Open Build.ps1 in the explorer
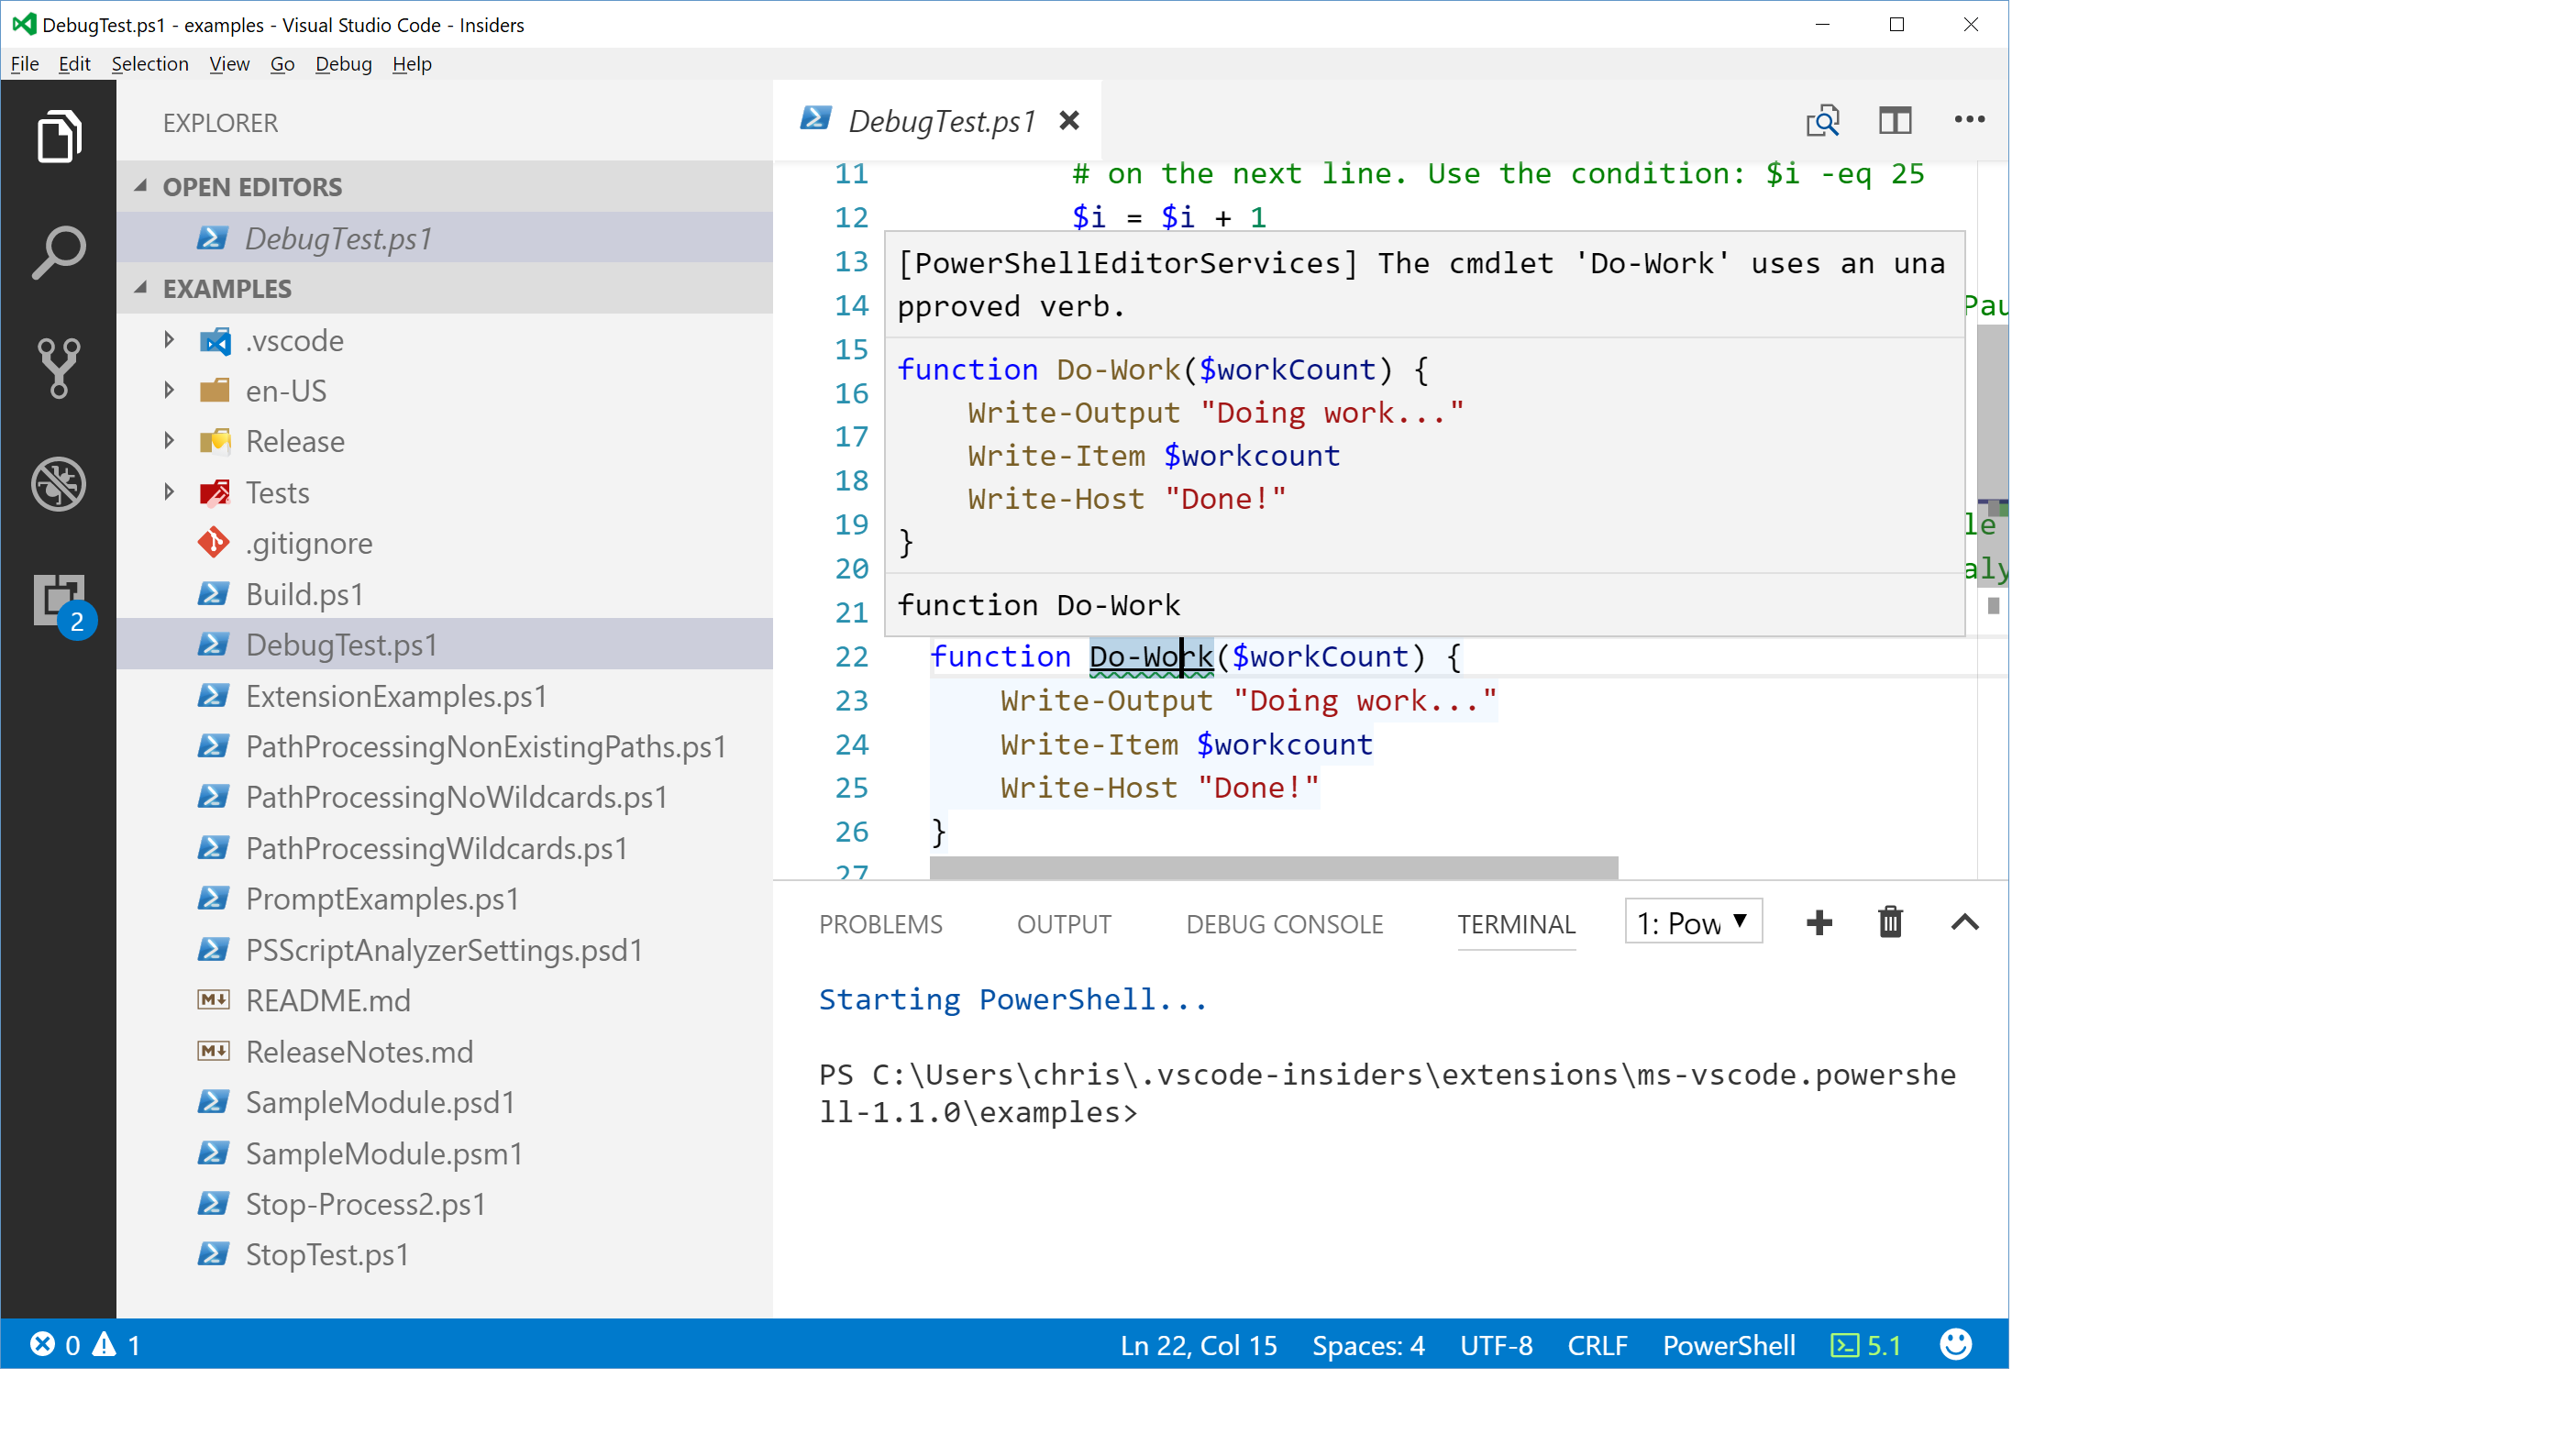 (445, 594)
